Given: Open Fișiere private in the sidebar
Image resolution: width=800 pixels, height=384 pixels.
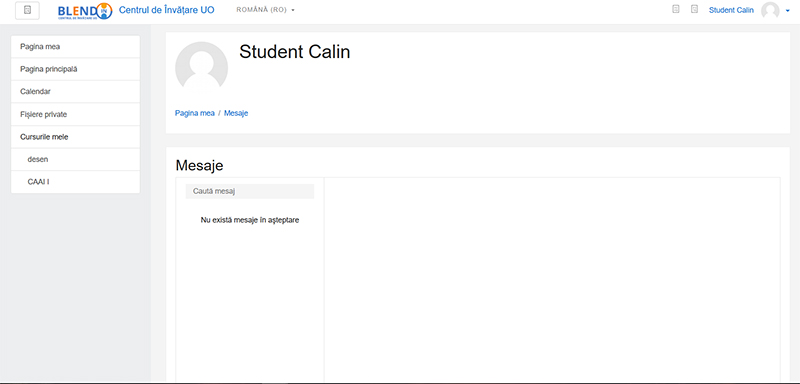Looking at the screenshot, I should click(76, 114).
